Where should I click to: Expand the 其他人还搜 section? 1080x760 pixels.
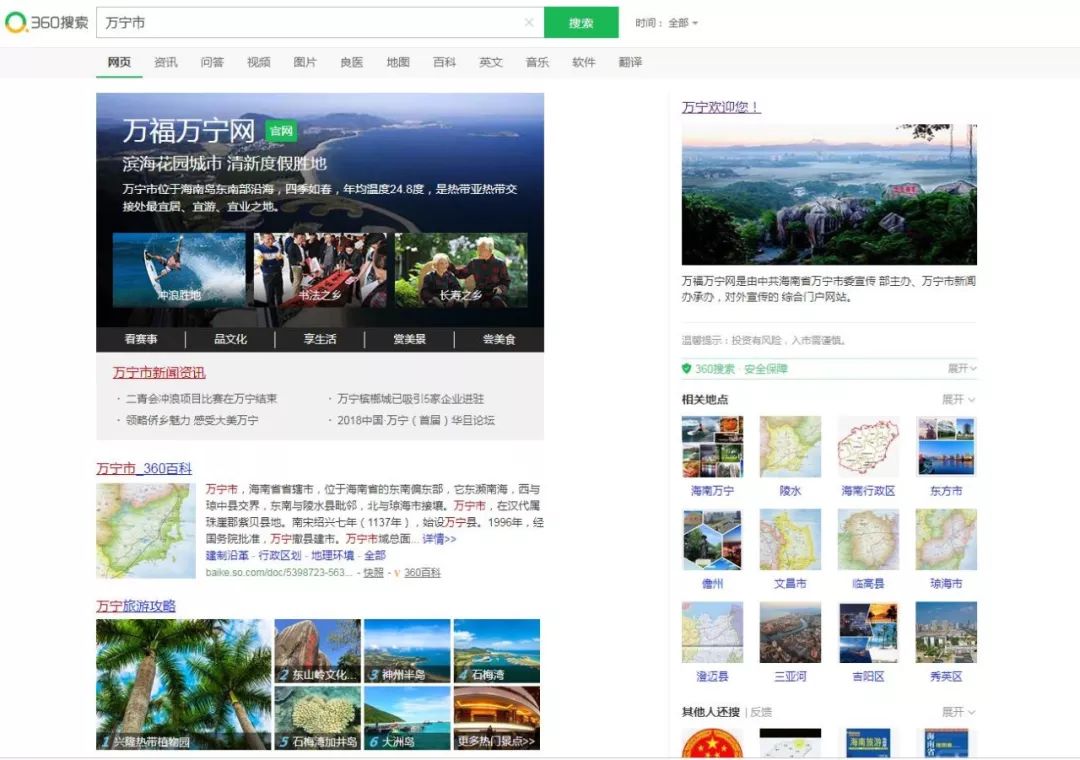[x=958, y=712]
